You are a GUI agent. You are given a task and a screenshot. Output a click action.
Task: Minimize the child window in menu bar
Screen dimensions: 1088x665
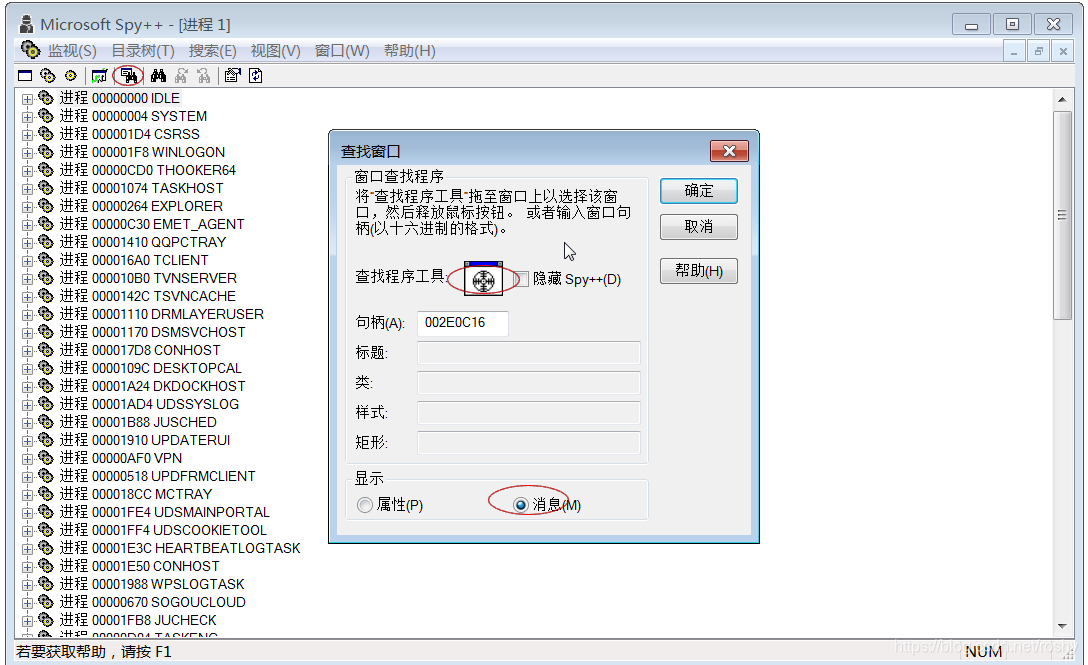[x=1014, y=51]
